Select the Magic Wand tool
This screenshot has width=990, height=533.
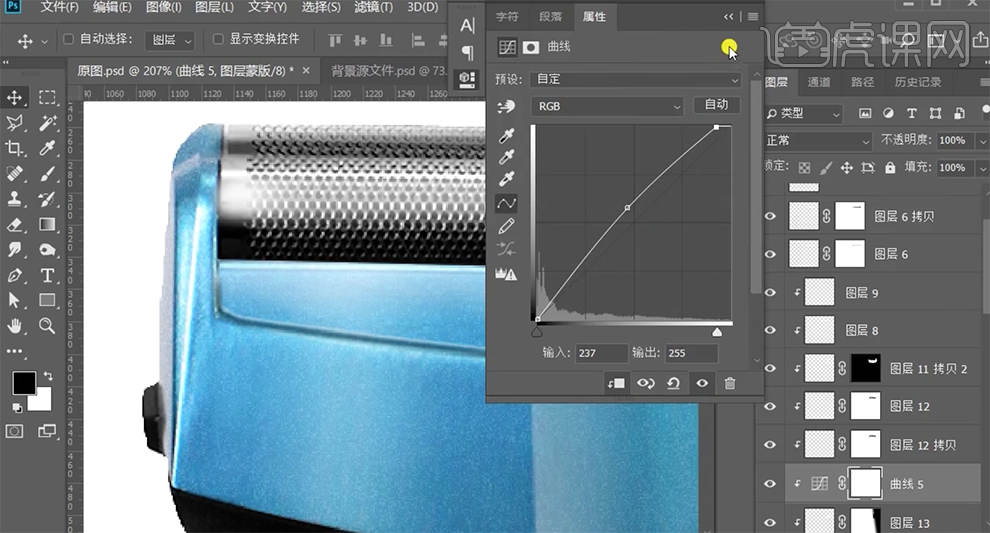pos(47,123)
